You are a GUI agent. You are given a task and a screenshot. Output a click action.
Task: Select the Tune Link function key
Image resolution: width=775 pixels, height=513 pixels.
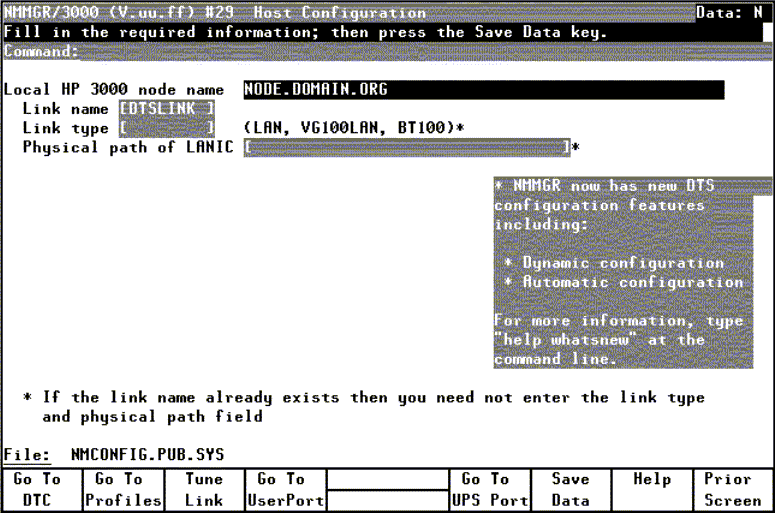(x=204, y=490)
